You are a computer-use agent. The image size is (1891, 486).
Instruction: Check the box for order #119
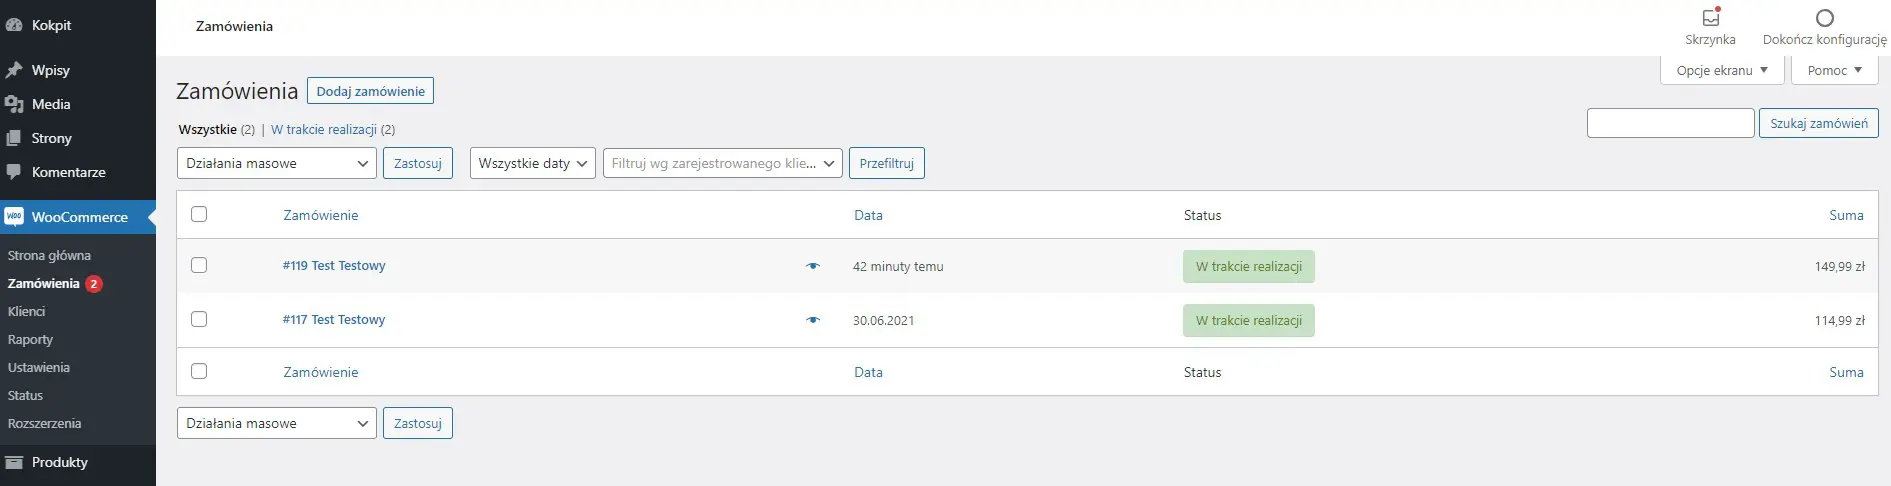[199, 265]
